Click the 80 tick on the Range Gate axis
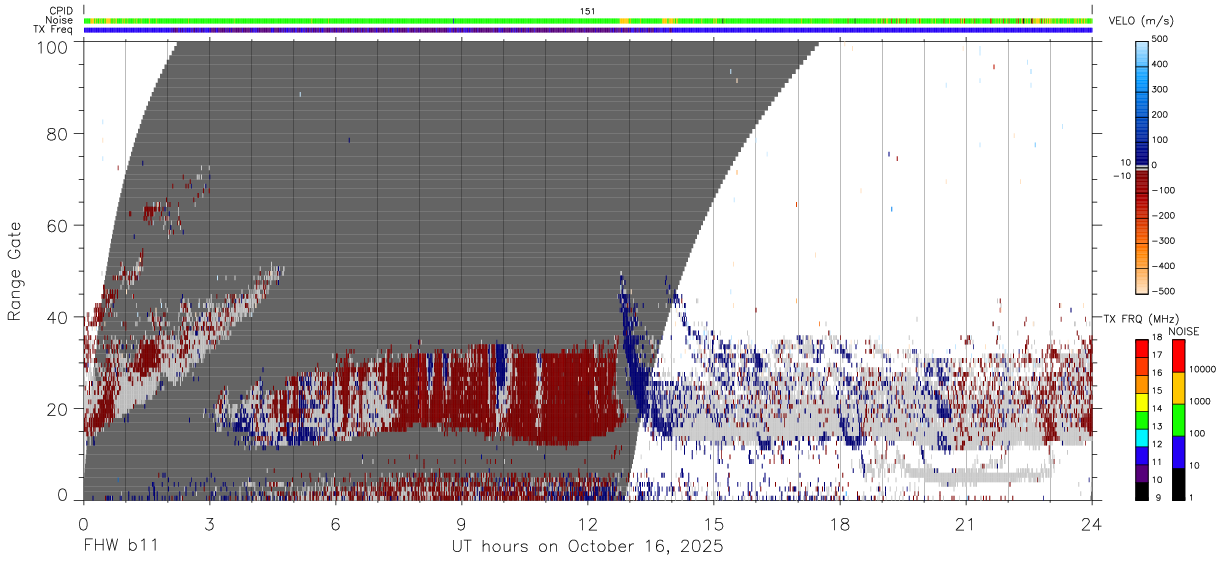This screenshot has height=567, width=1228. (x=56, y=133)
